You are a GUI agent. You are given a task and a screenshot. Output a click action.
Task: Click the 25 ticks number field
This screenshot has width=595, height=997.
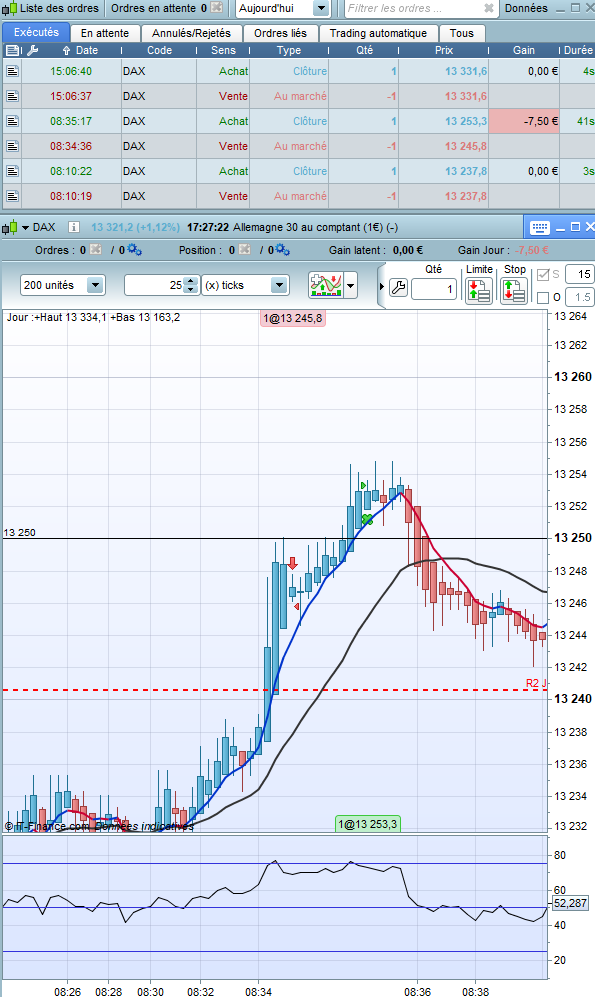click(154, 285)
